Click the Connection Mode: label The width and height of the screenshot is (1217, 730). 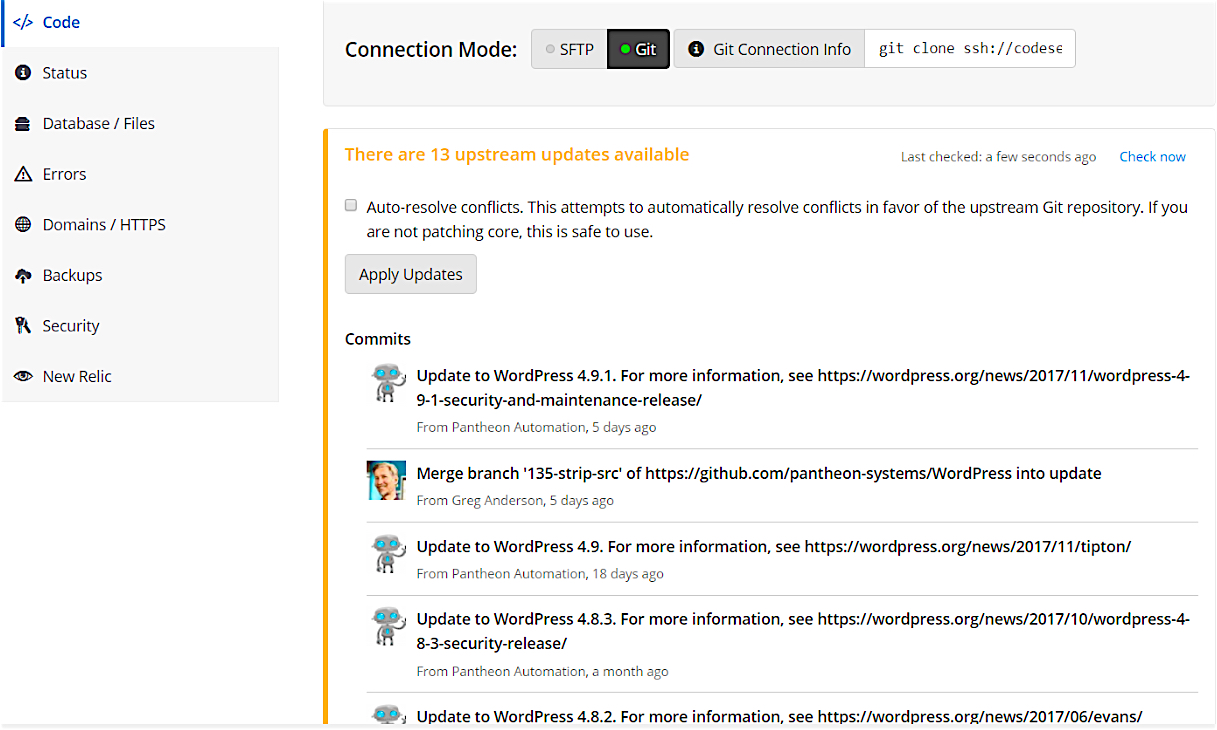[x=431, y=50]
